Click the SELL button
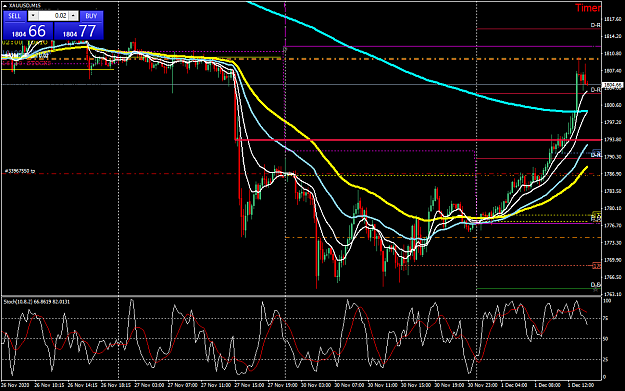This screenshot has width=625, height=391. pyautogui.click(x=14, y=16)
